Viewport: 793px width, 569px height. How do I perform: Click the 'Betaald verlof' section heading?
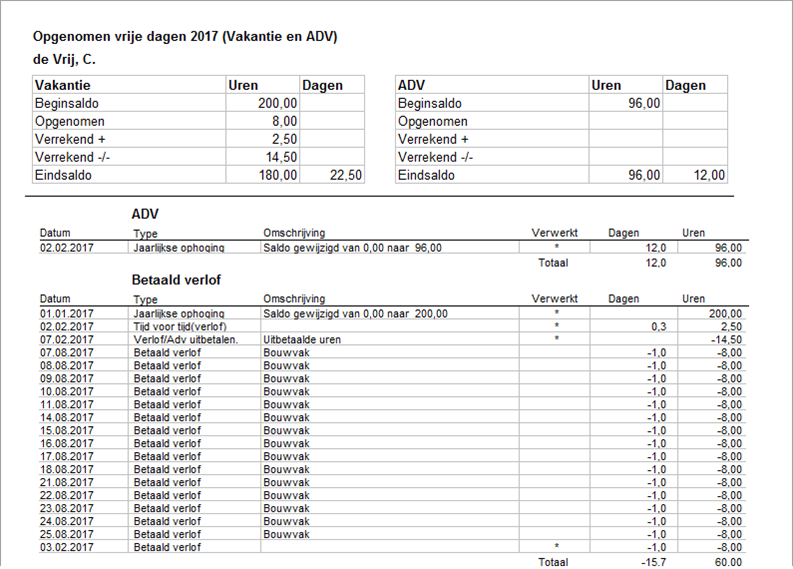pos(176,280)
